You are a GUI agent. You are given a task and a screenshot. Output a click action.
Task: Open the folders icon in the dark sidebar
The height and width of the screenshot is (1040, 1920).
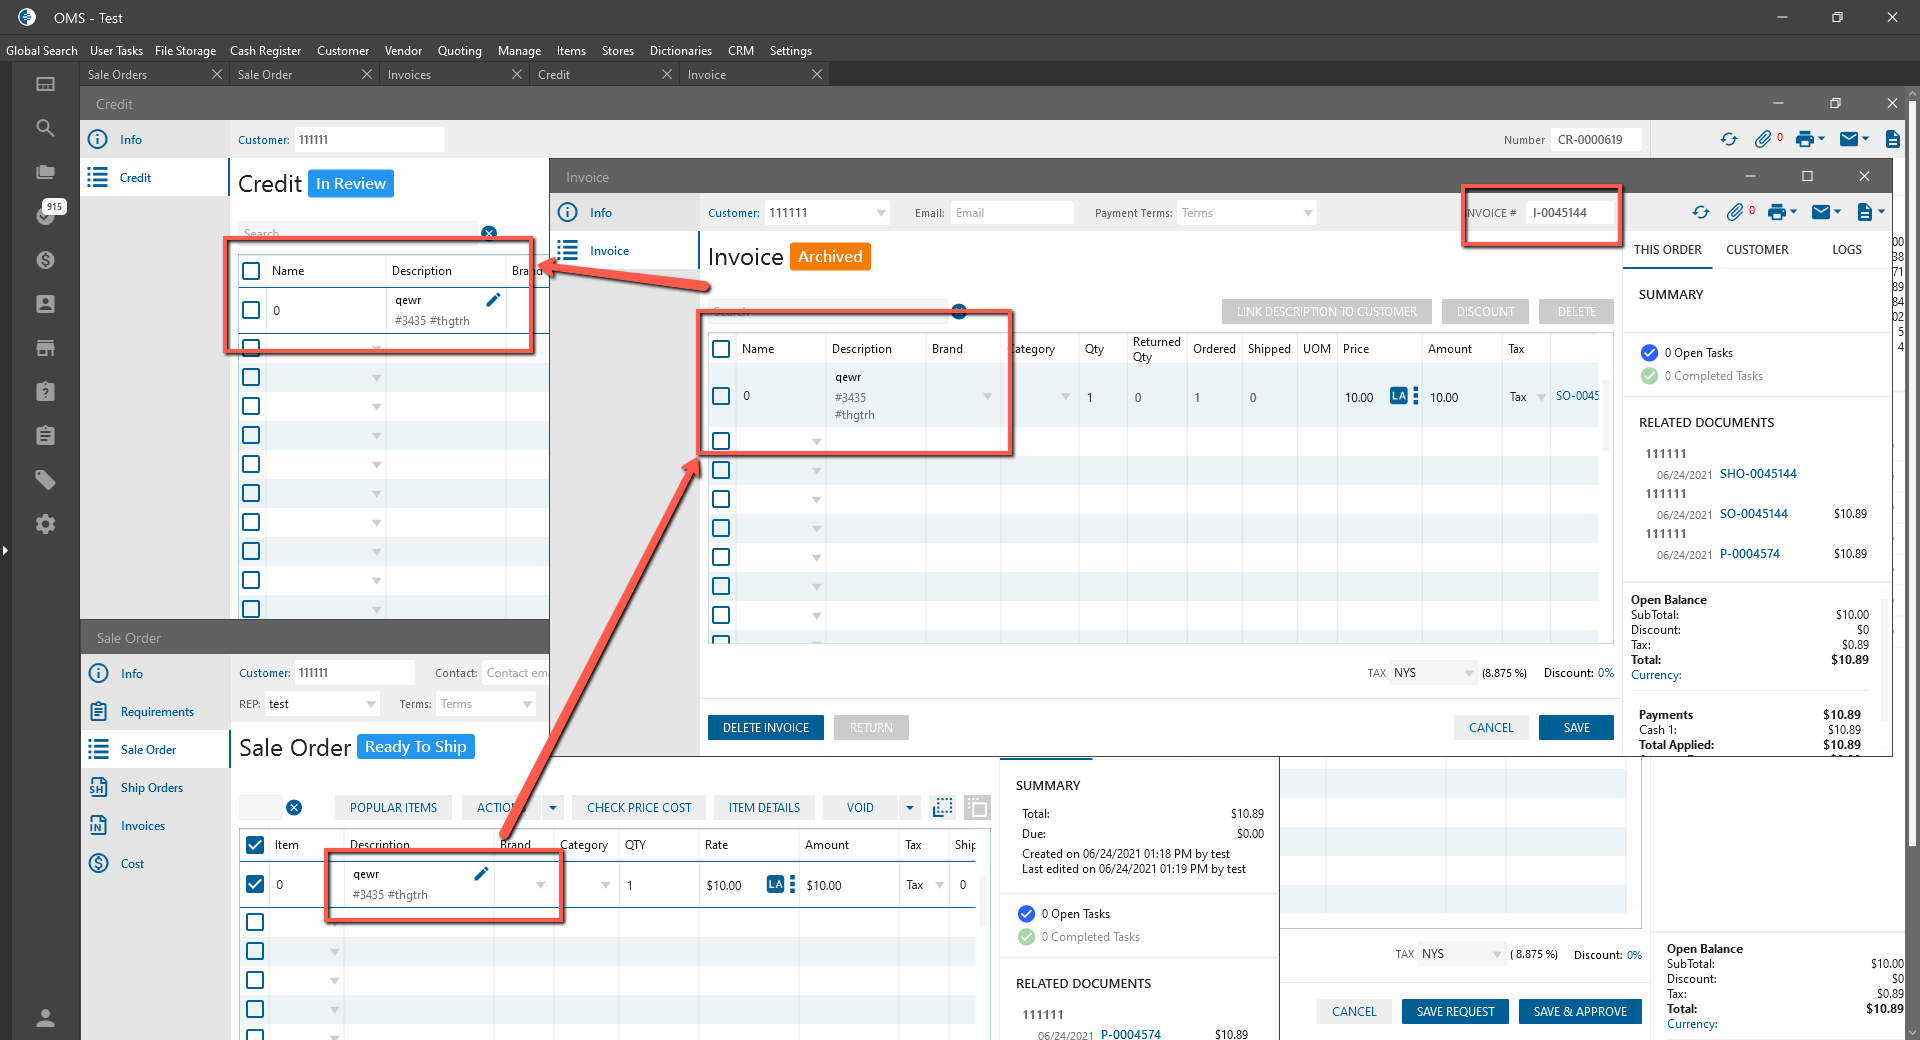click(x=45, y=172)
